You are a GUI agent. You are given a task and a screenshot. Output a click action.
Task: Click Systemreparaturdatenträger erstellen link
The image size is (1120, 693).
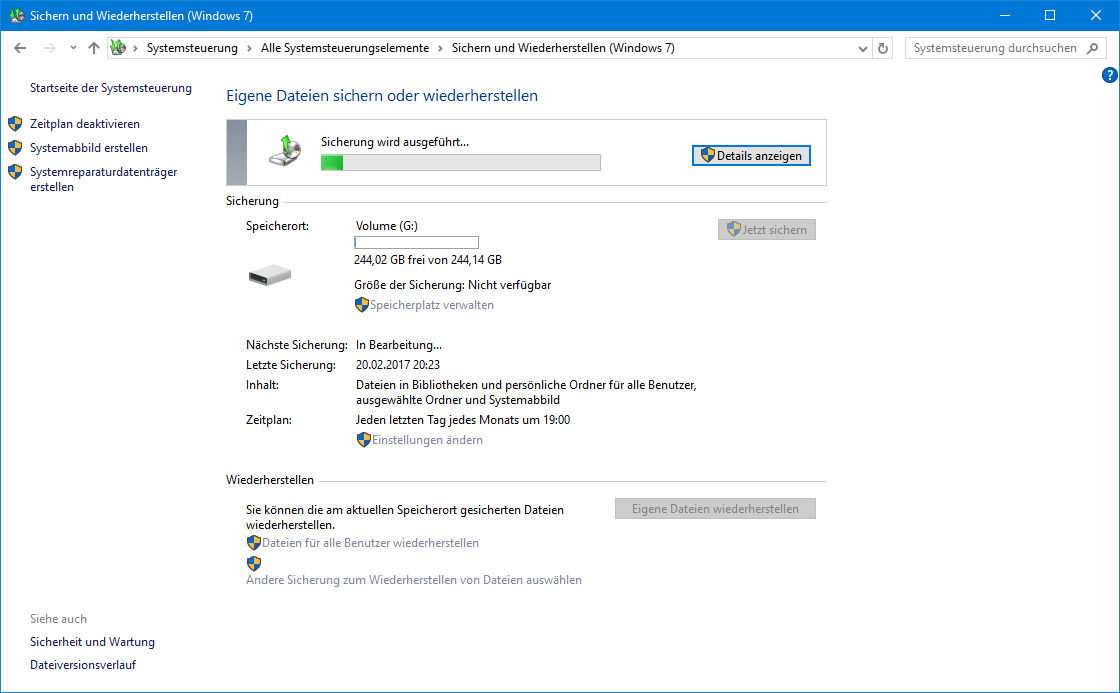[104, 179]
